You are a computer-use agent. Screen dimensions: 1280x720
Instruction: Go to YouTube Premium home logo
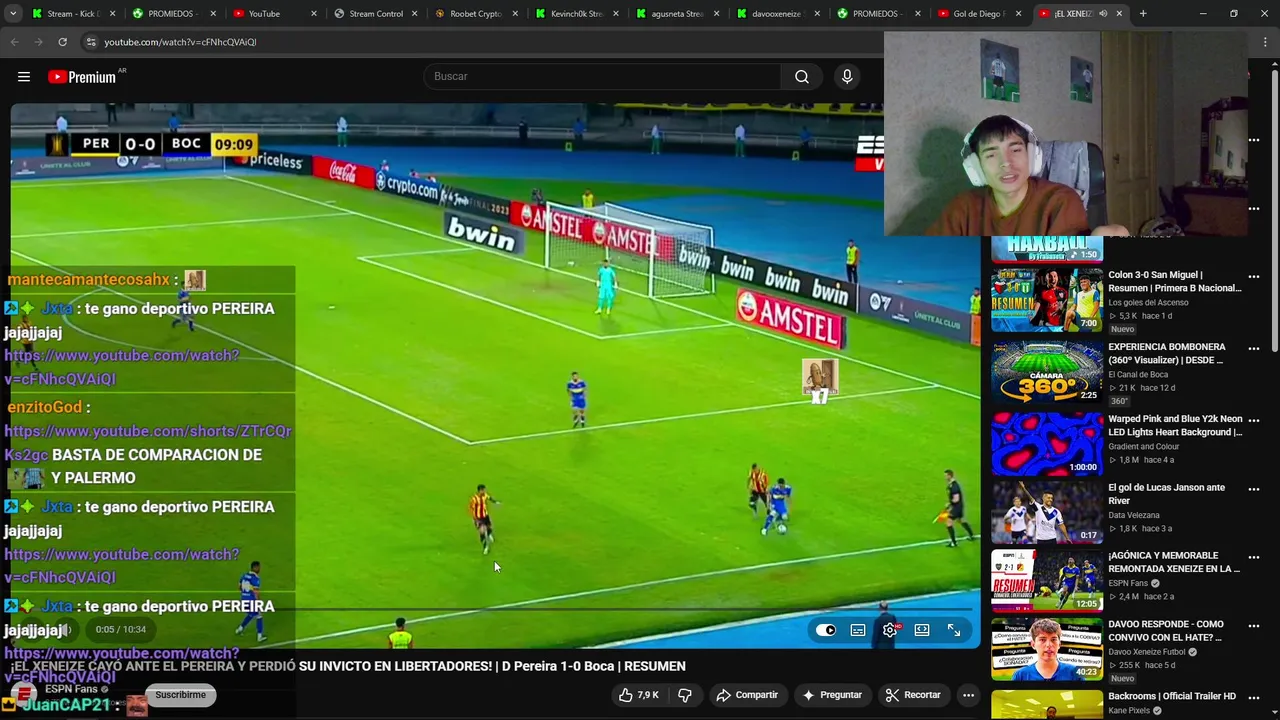pos(82,77)
